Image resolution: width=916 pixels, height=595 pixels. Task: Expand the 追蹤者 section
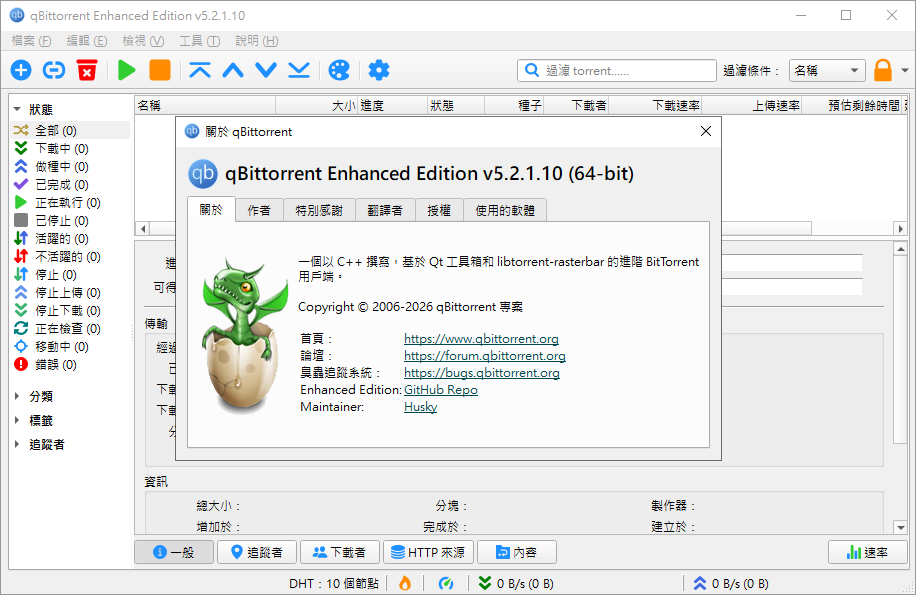click(x=17, y=444)
